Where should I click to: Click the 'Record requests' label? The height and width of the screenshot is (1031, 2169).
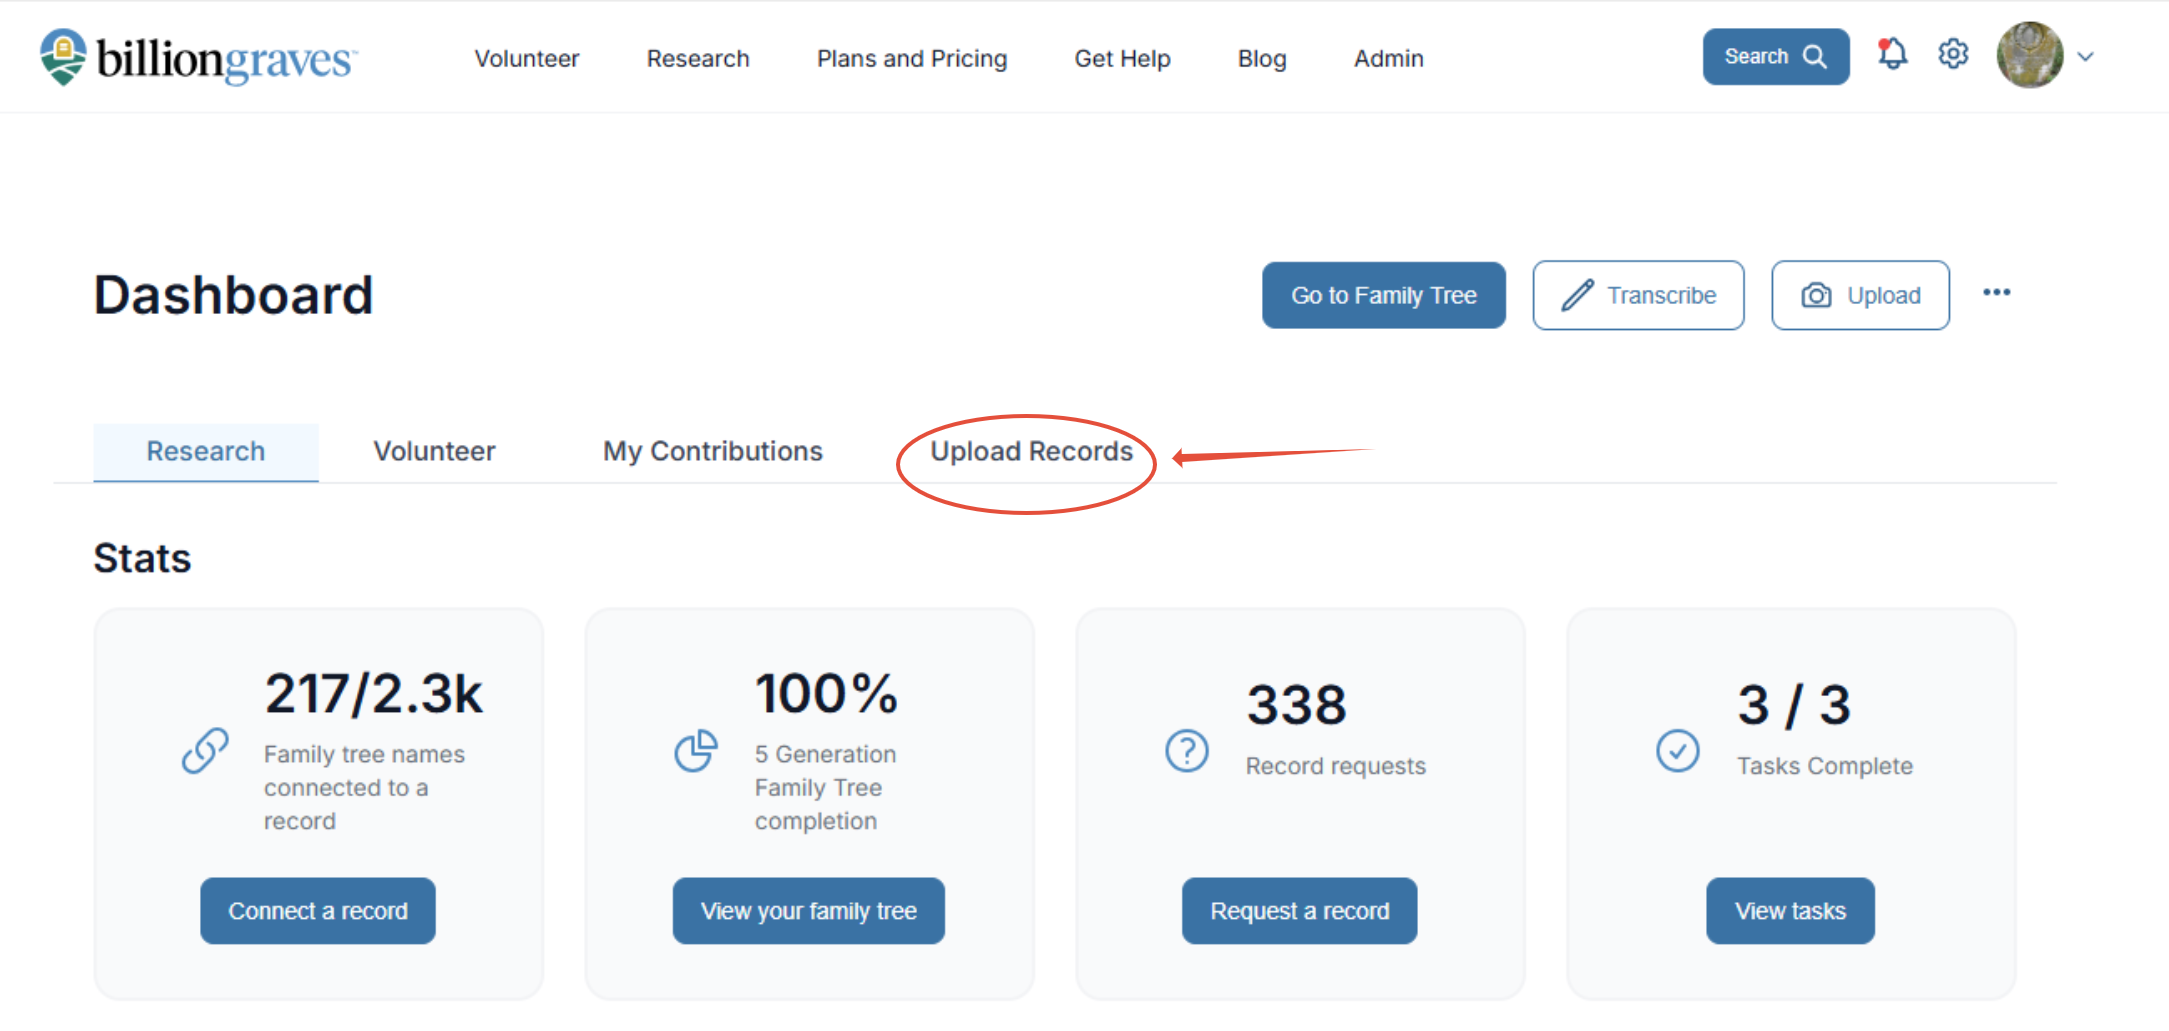(1335, 766)
